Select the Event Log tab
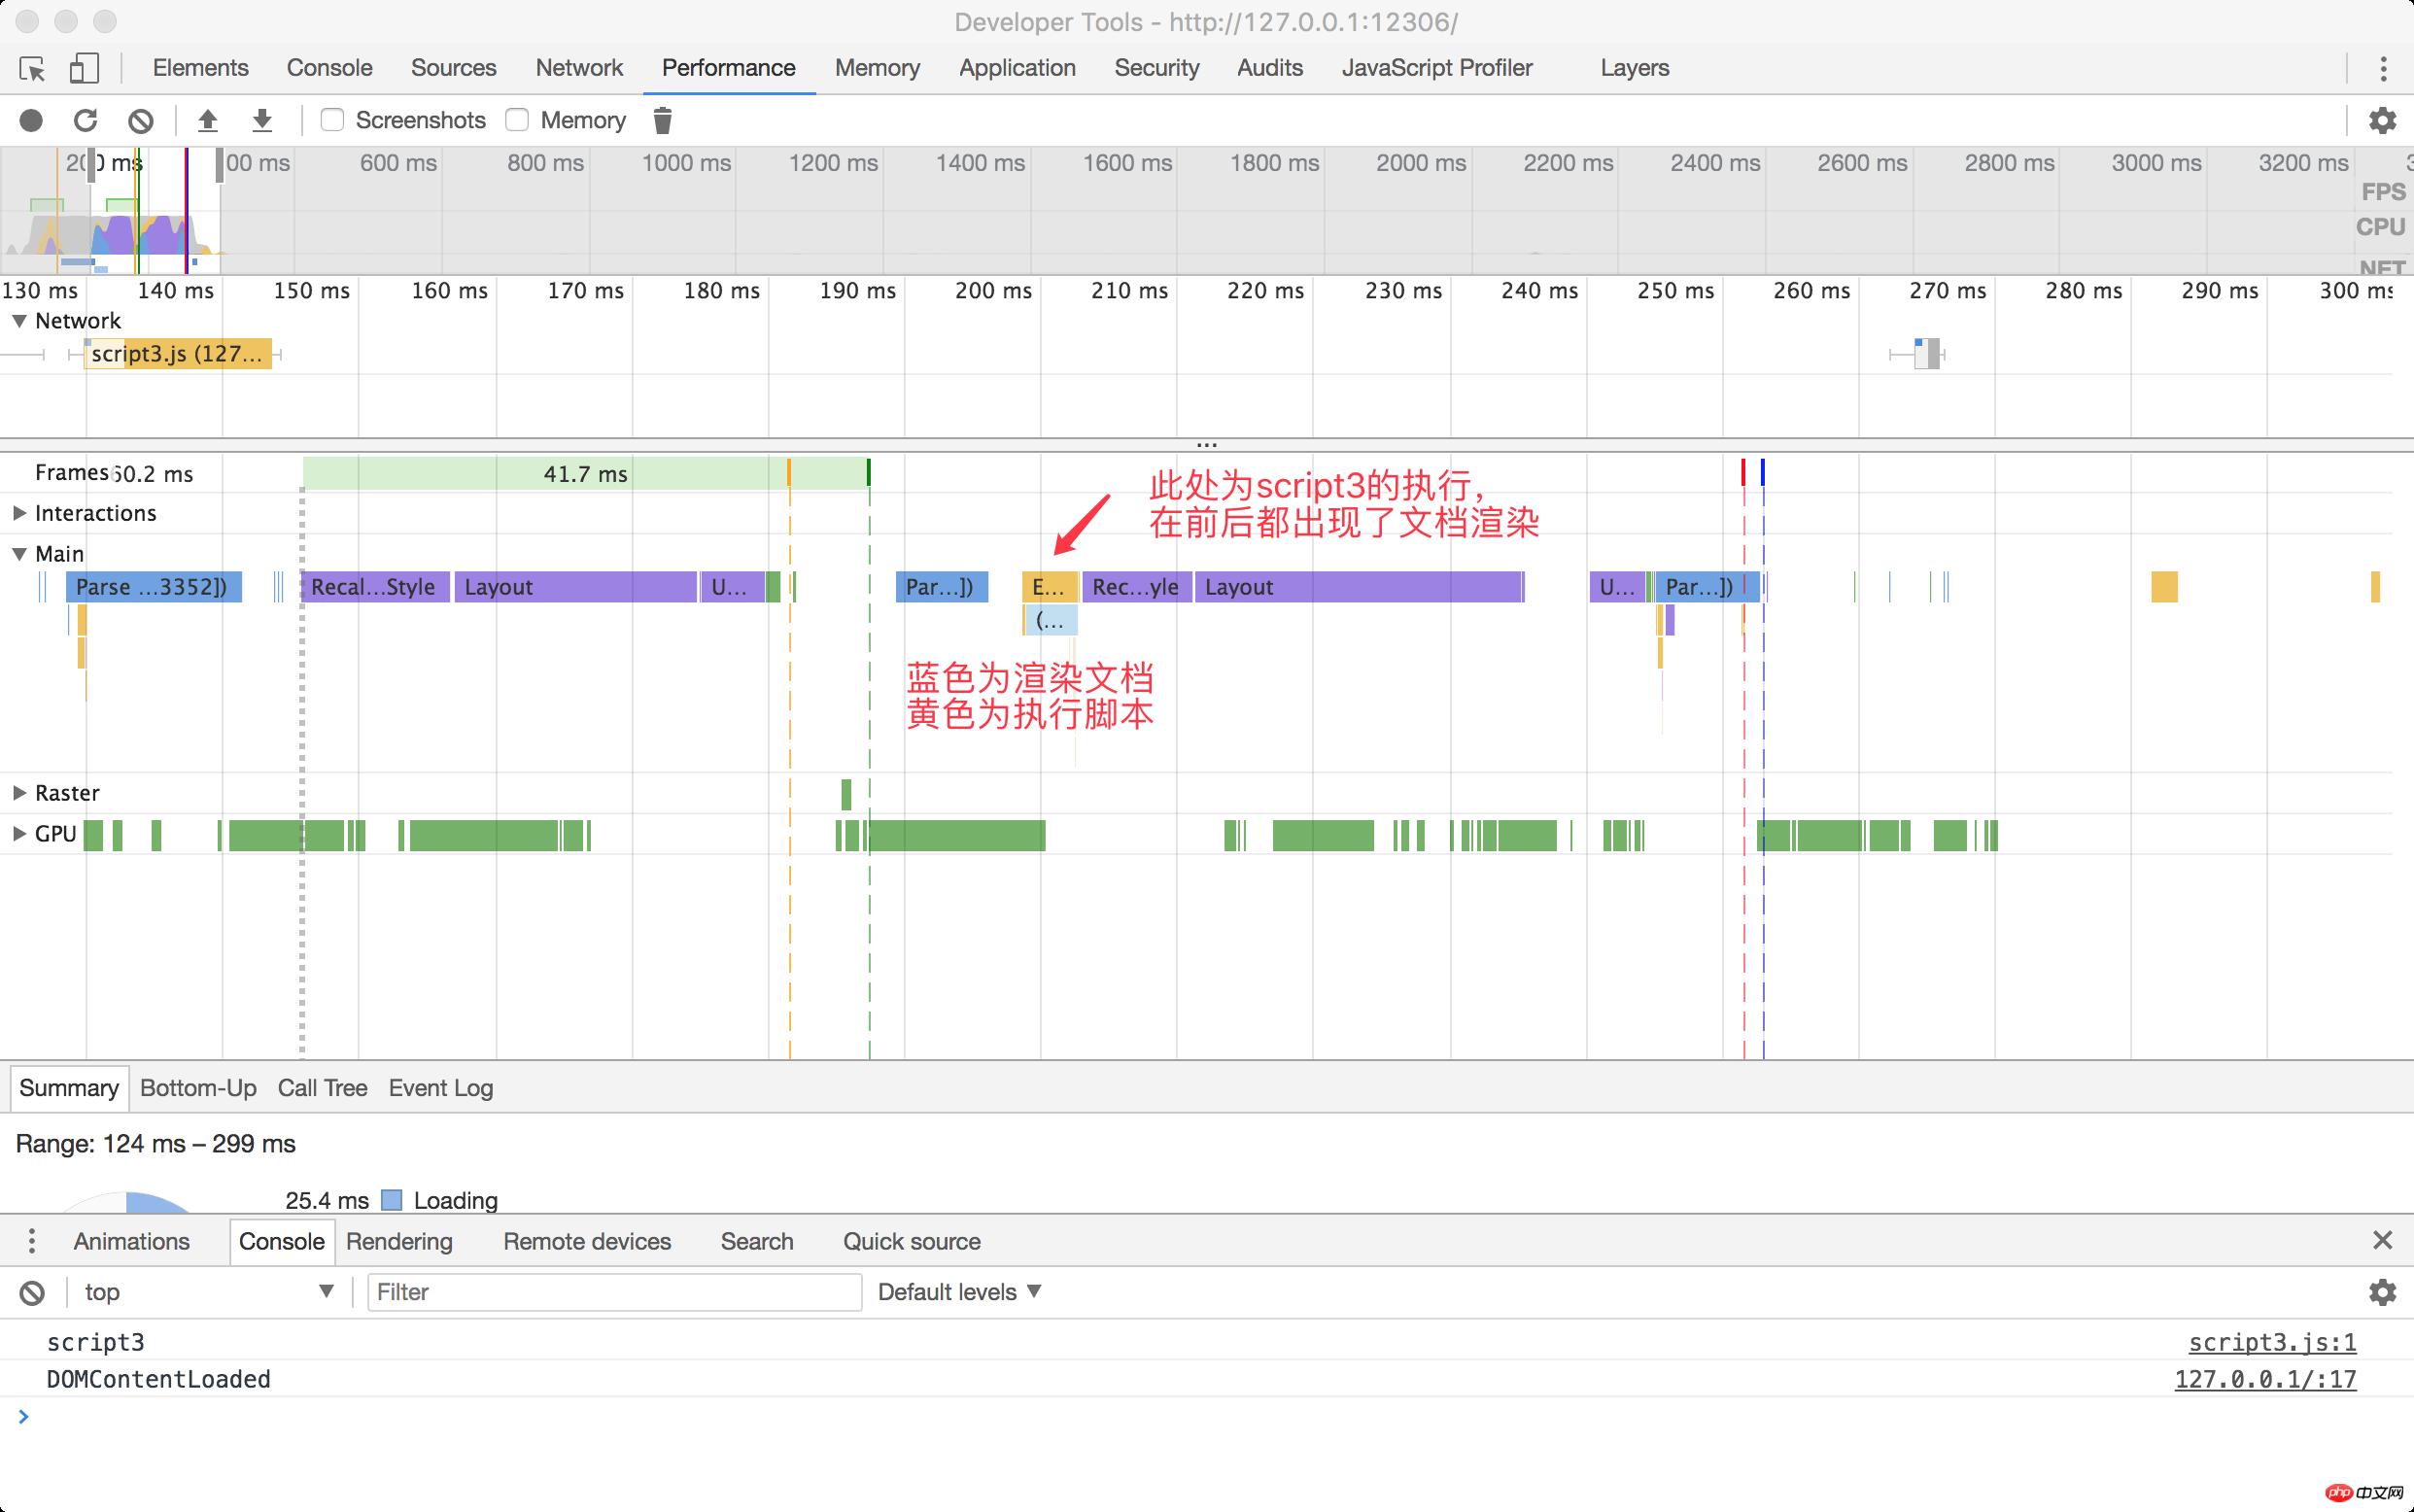2414x1512 pixels. tap(441, 1088)
